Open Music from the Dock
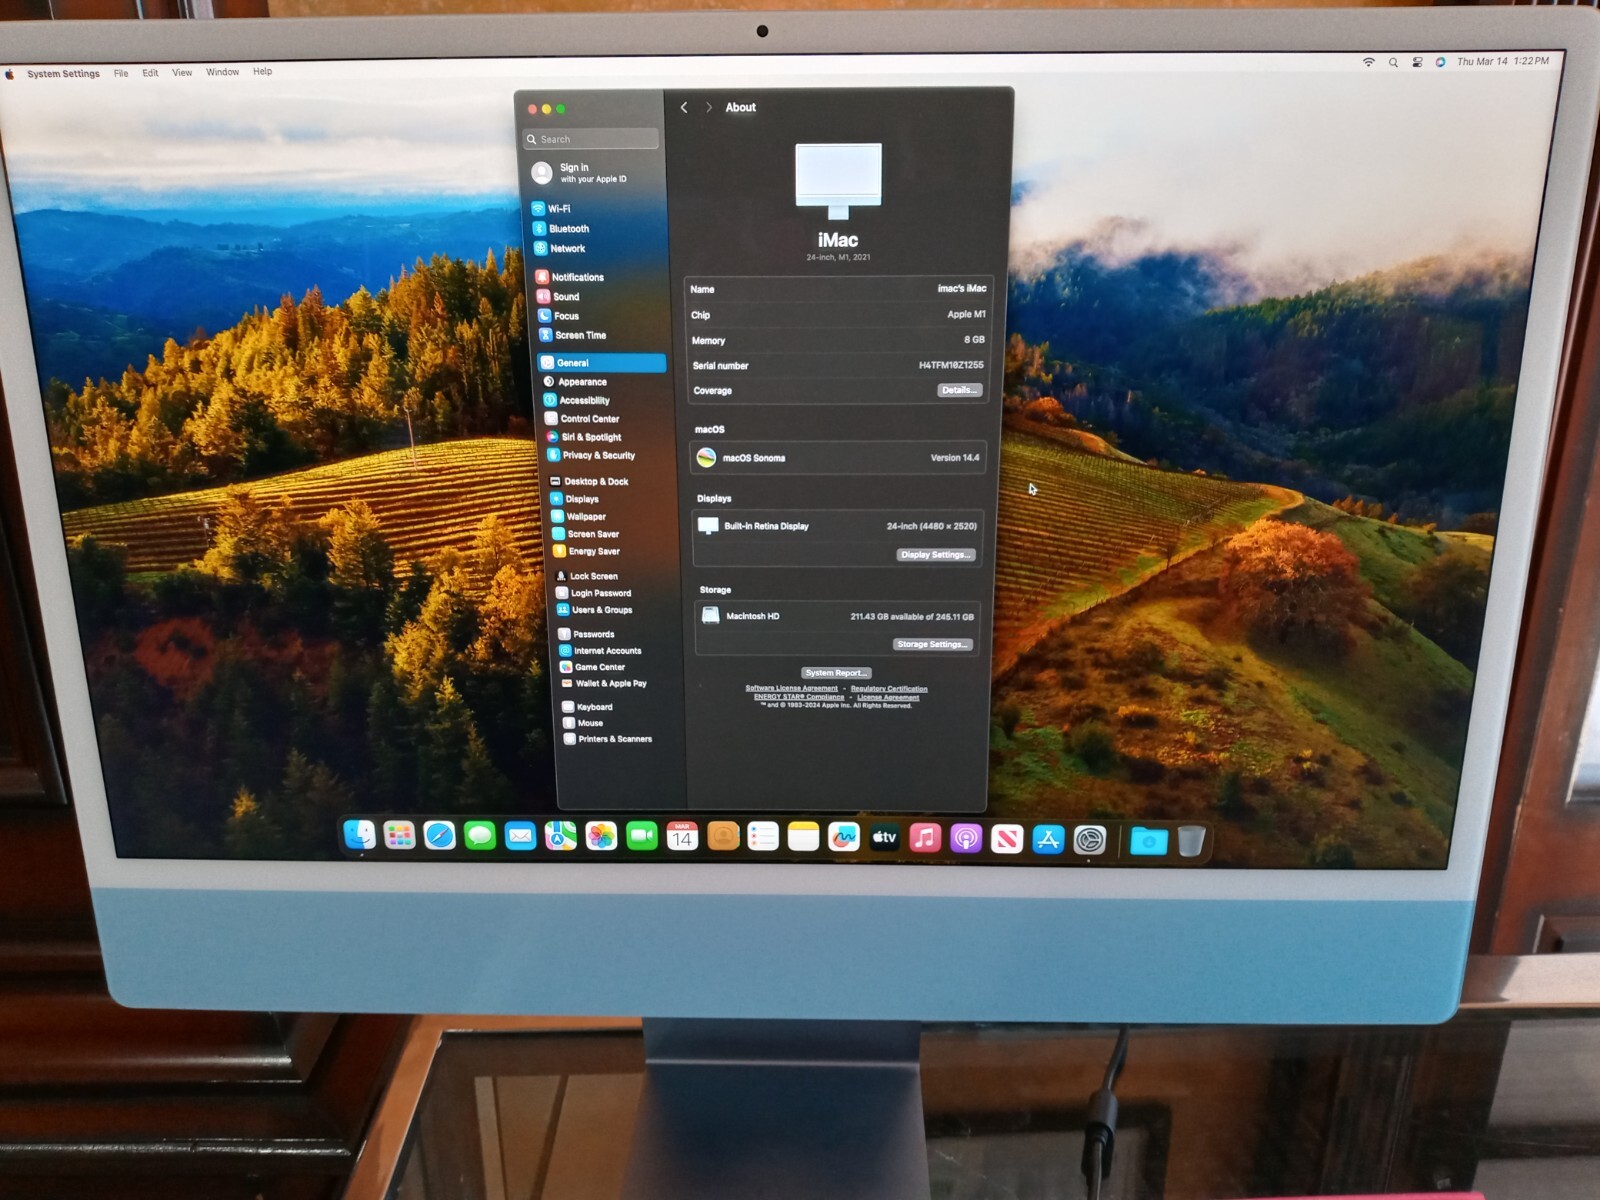The height and width of the screenshot is (1200, 1600). click(x=925, y=838)
